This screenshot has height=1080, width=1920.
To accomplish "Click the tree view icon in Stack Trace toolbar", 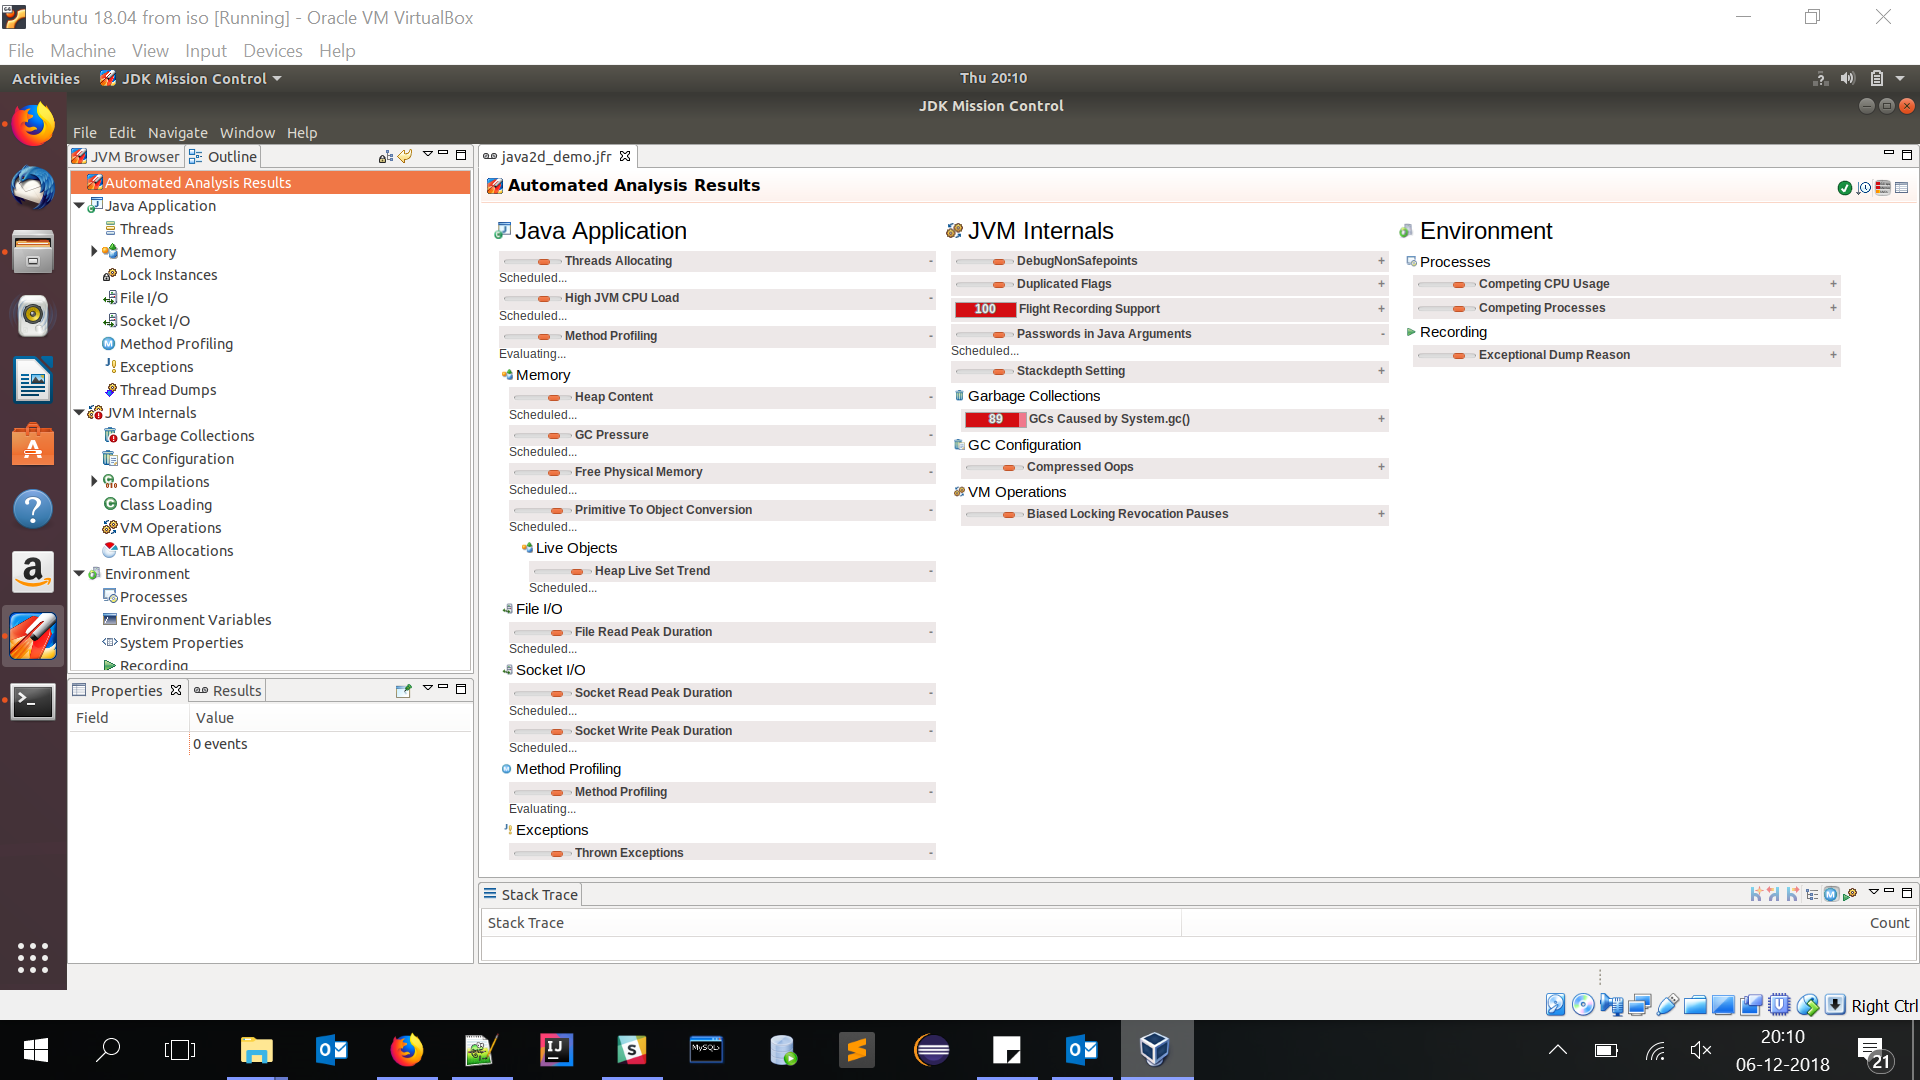I will [1811, 894].
